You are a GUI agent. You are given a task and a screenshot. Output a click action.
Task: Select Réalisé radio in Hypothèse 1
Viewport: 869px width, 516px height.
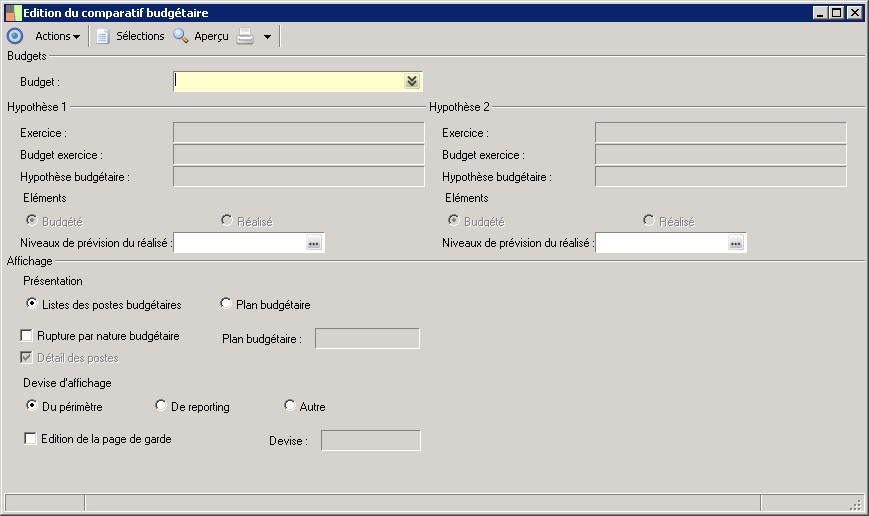pyautogui.click(x=226, y=220)
